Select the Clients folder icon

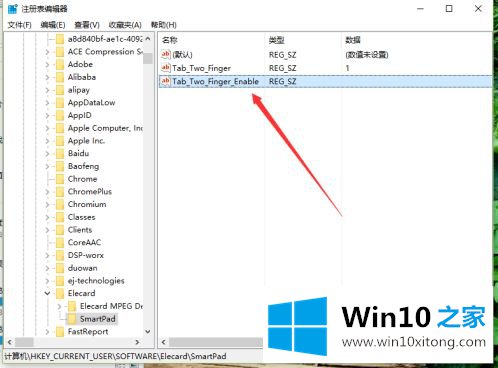pyautogui.click(x=60, y=230)
